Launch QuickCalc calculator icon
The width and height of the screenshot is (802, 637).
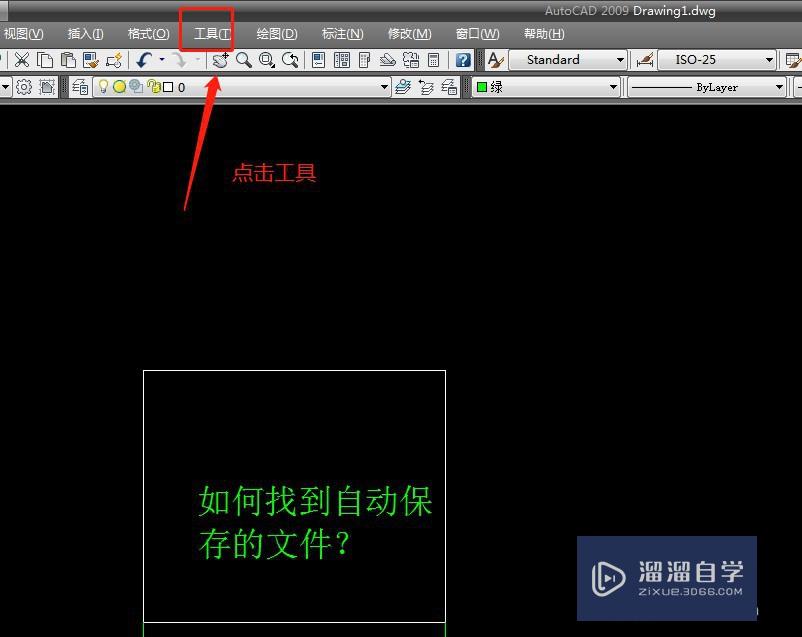point(434,60)
